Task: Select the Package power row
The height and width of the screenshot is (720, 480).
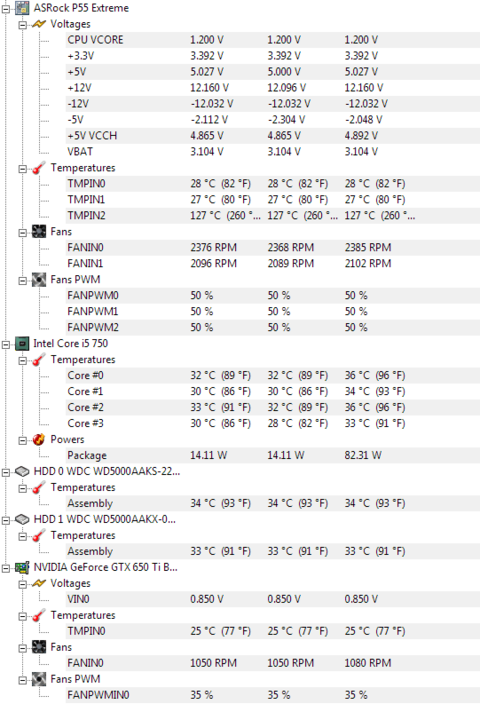Action: 273,456
